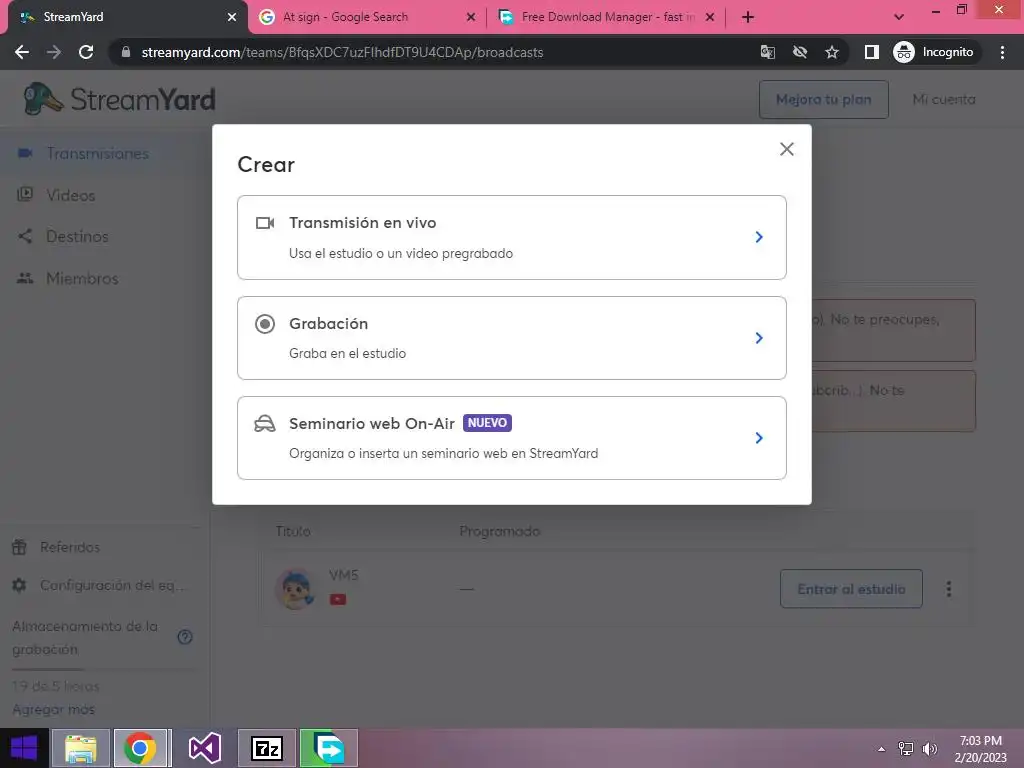Open a new browser tab
The width and height of the screenshot is (1024, 768).
tap(748, 17)
